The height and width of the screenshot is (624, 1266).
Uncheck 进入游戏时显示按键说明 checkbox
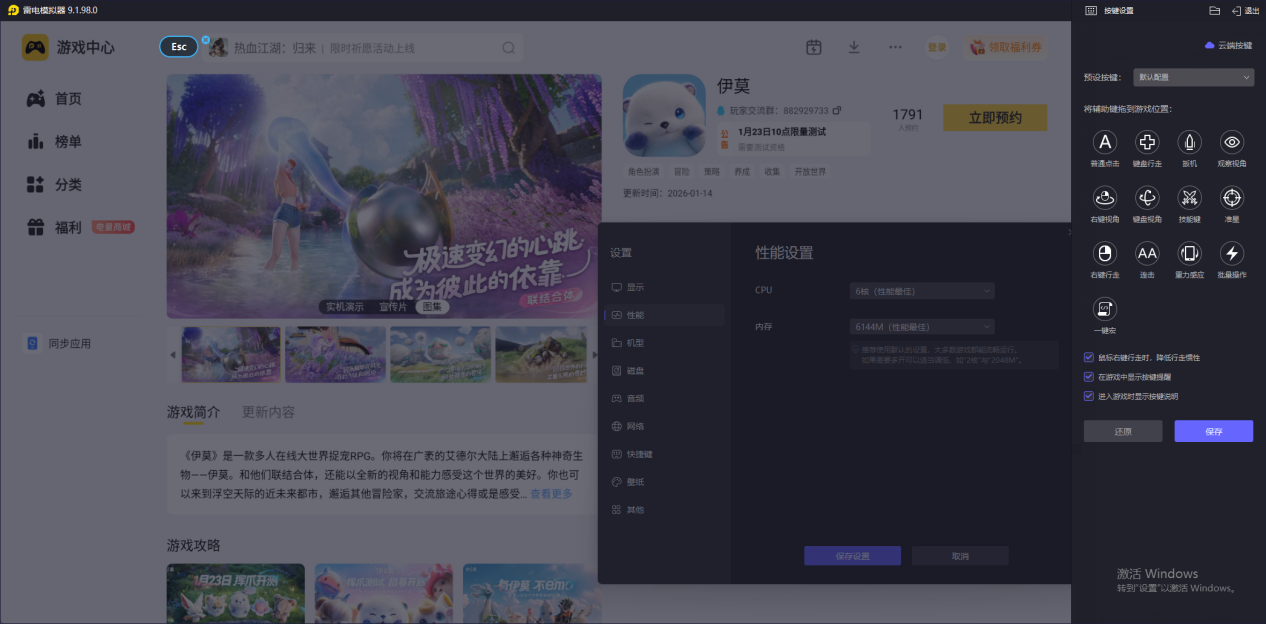click(1089, 396)
